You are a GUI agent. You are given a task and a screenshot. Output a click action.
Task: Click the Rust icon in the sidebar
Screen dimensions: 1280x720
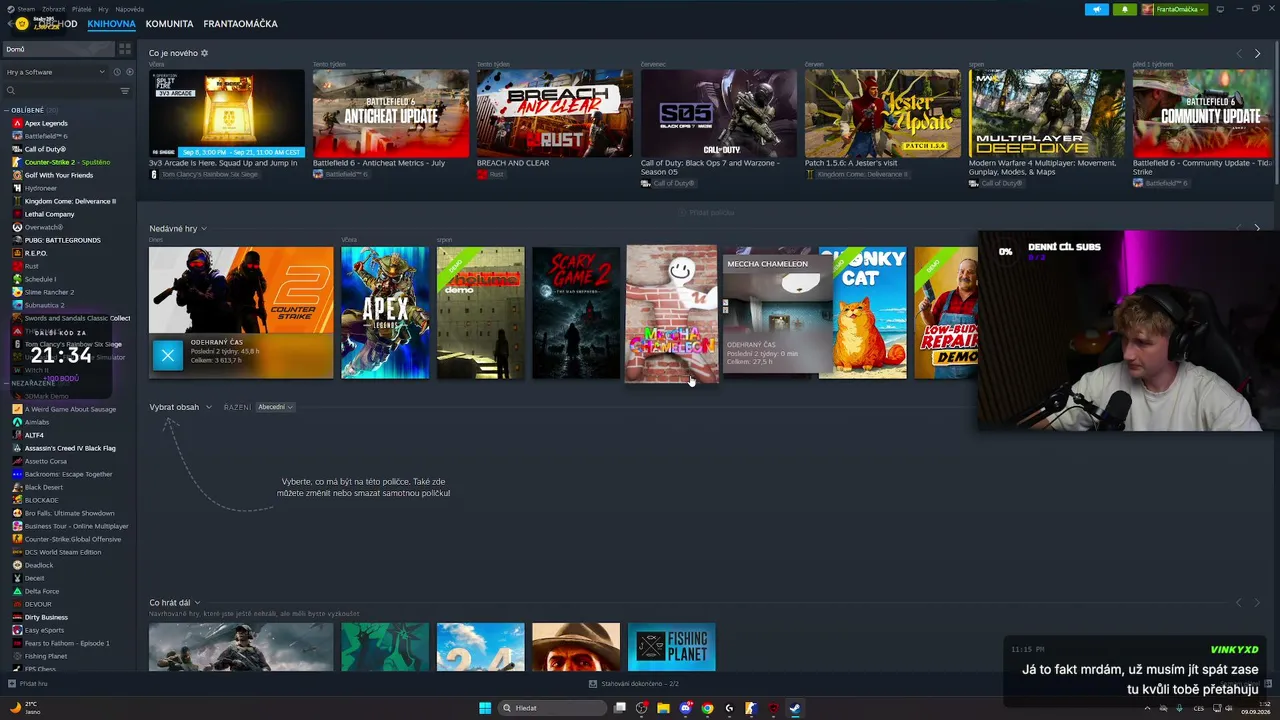point(17,266)
